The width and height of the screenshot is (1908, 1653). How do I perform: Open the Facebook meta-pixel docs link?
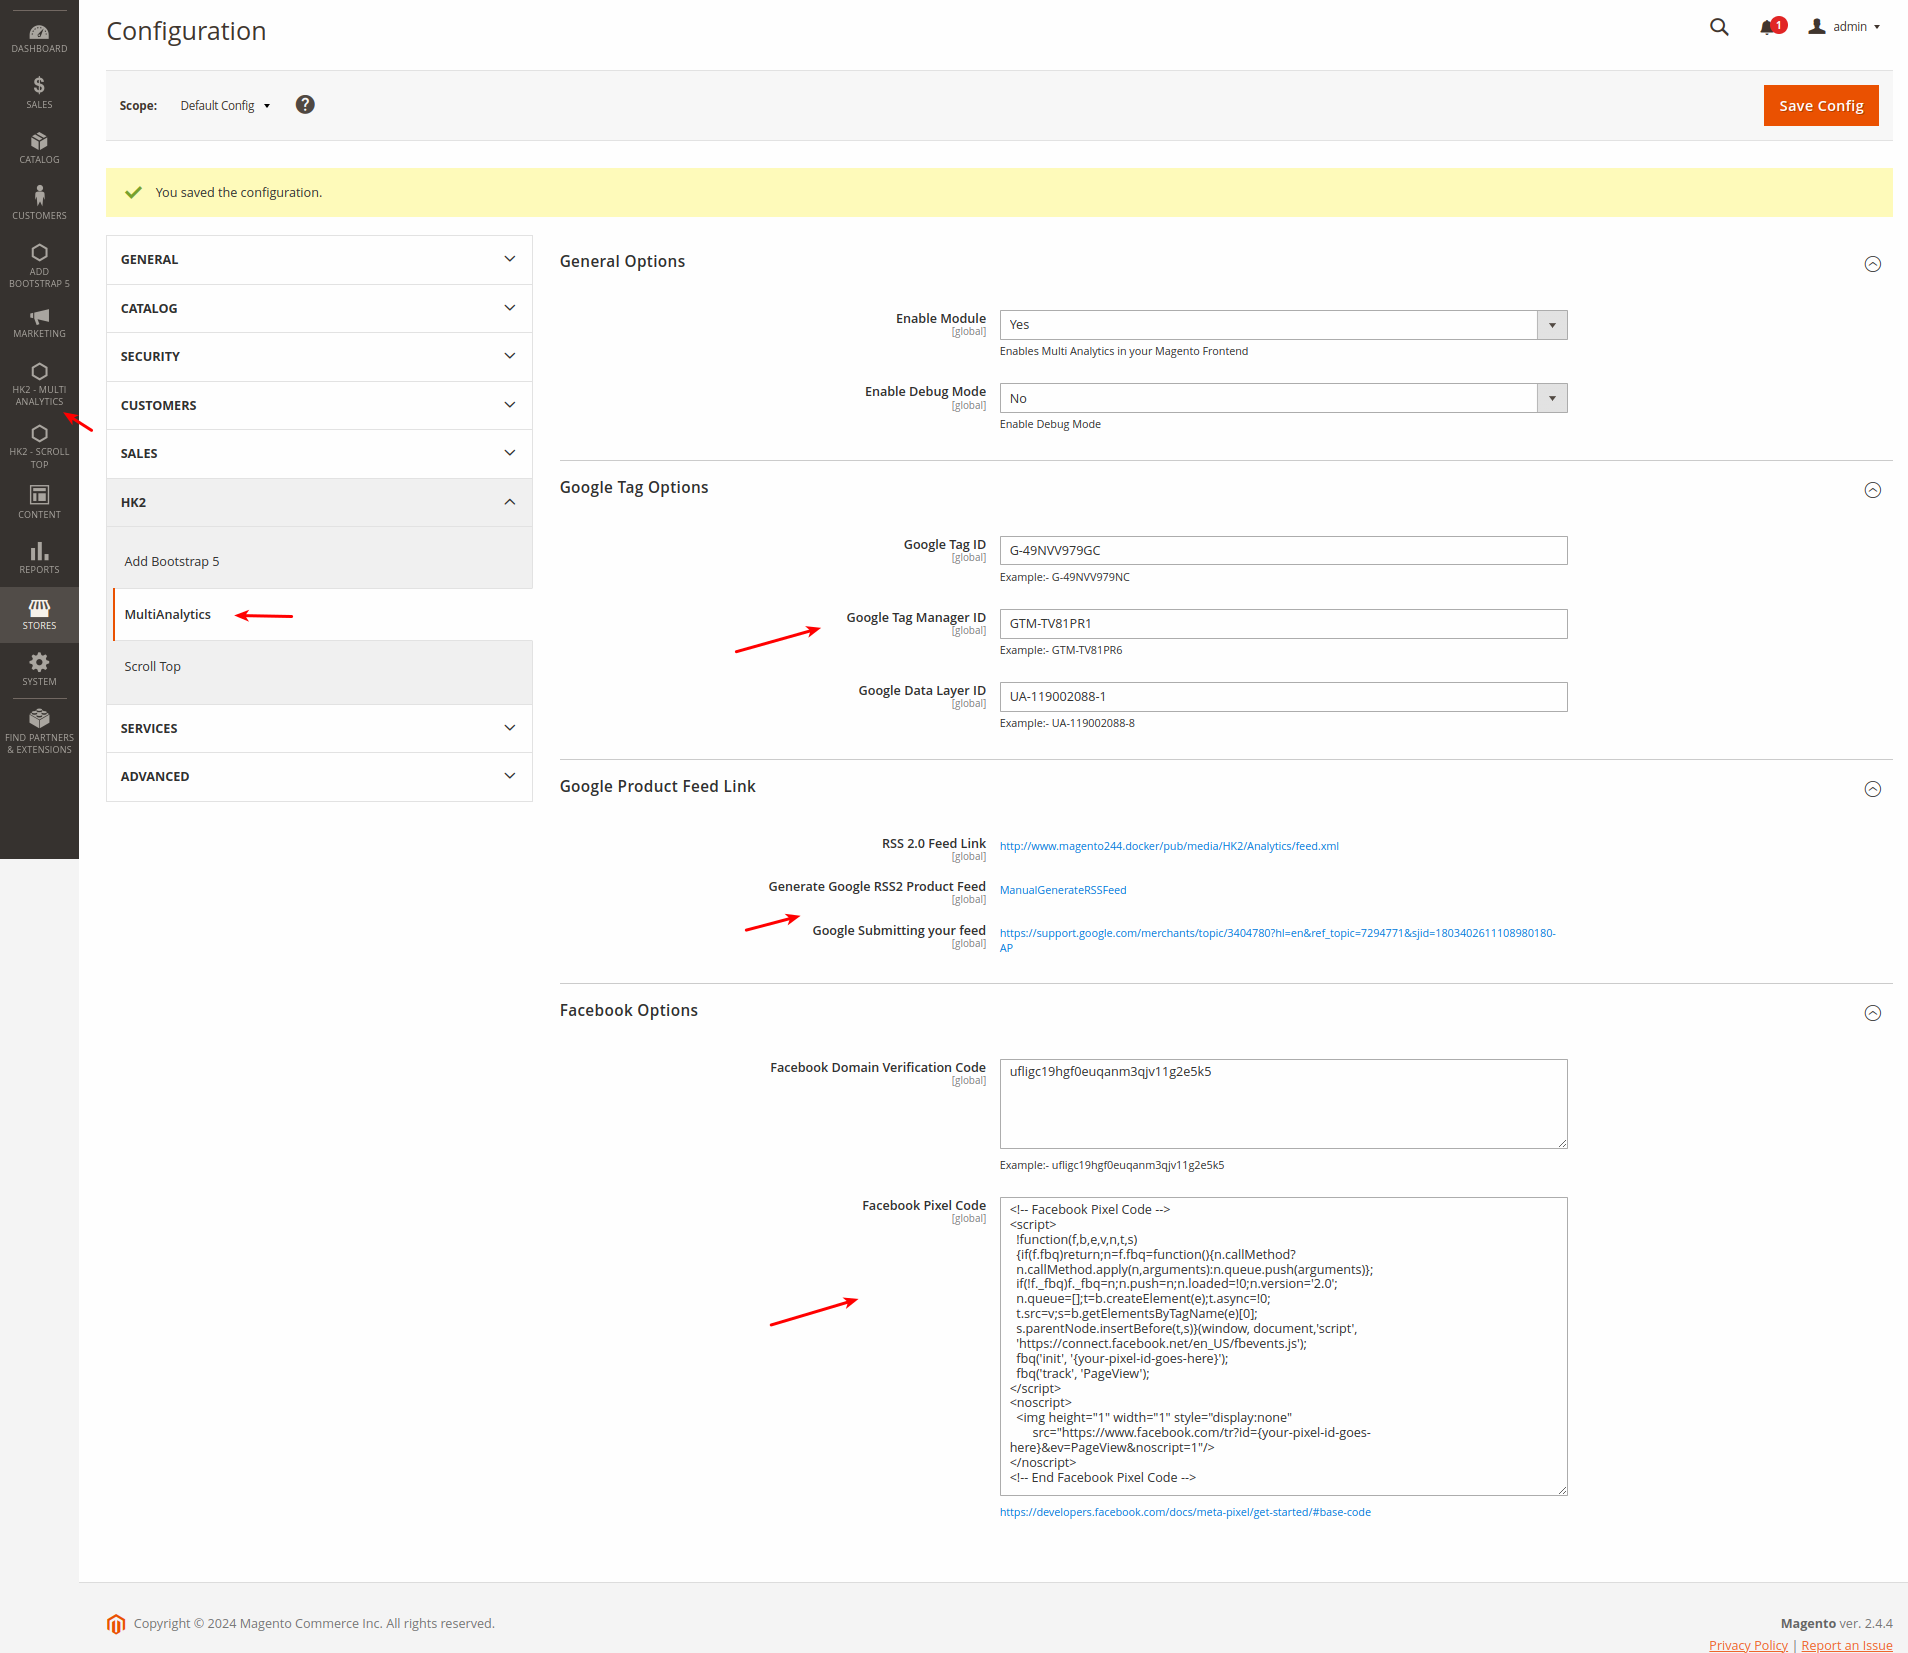point(1185,1512)
